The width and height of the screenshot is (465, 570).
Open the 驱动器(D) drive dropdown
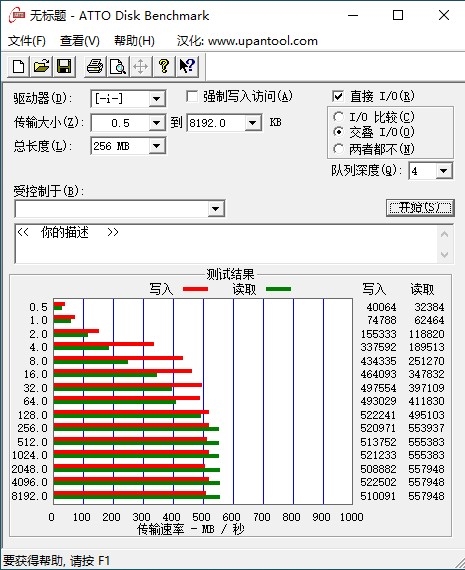click(157, 99)
